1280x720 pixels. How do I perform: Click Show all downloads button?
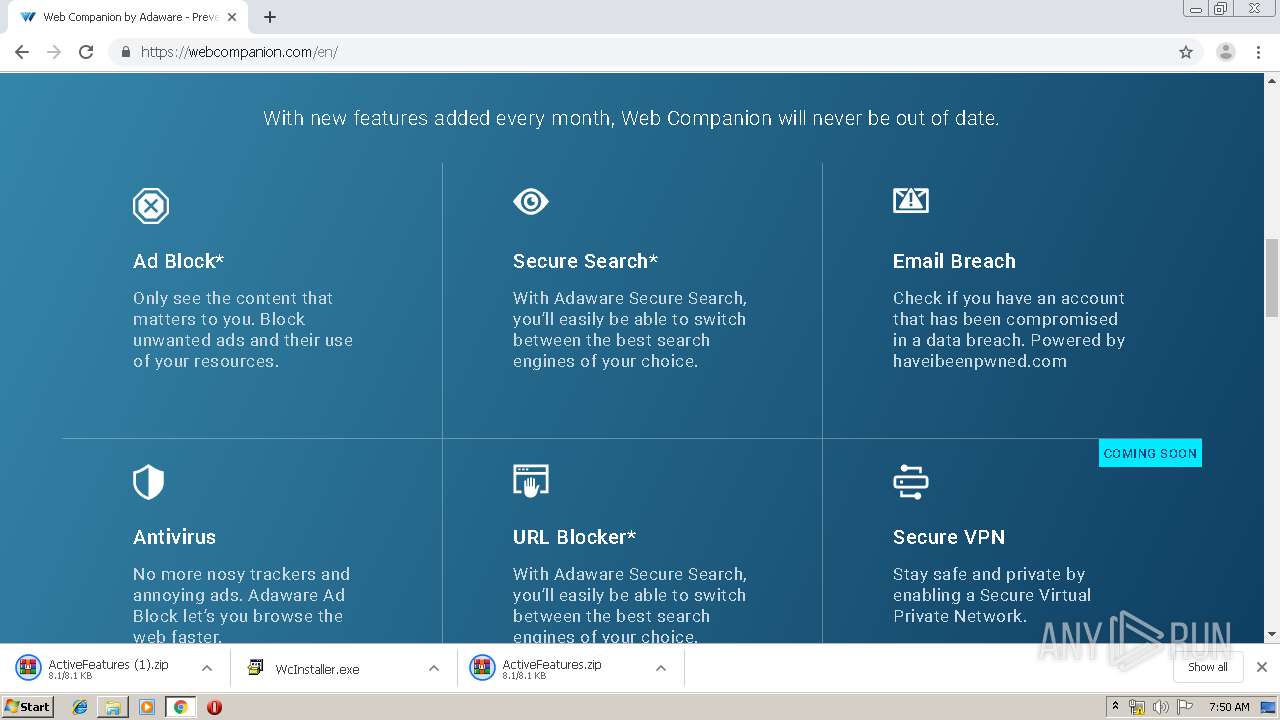1208,667
